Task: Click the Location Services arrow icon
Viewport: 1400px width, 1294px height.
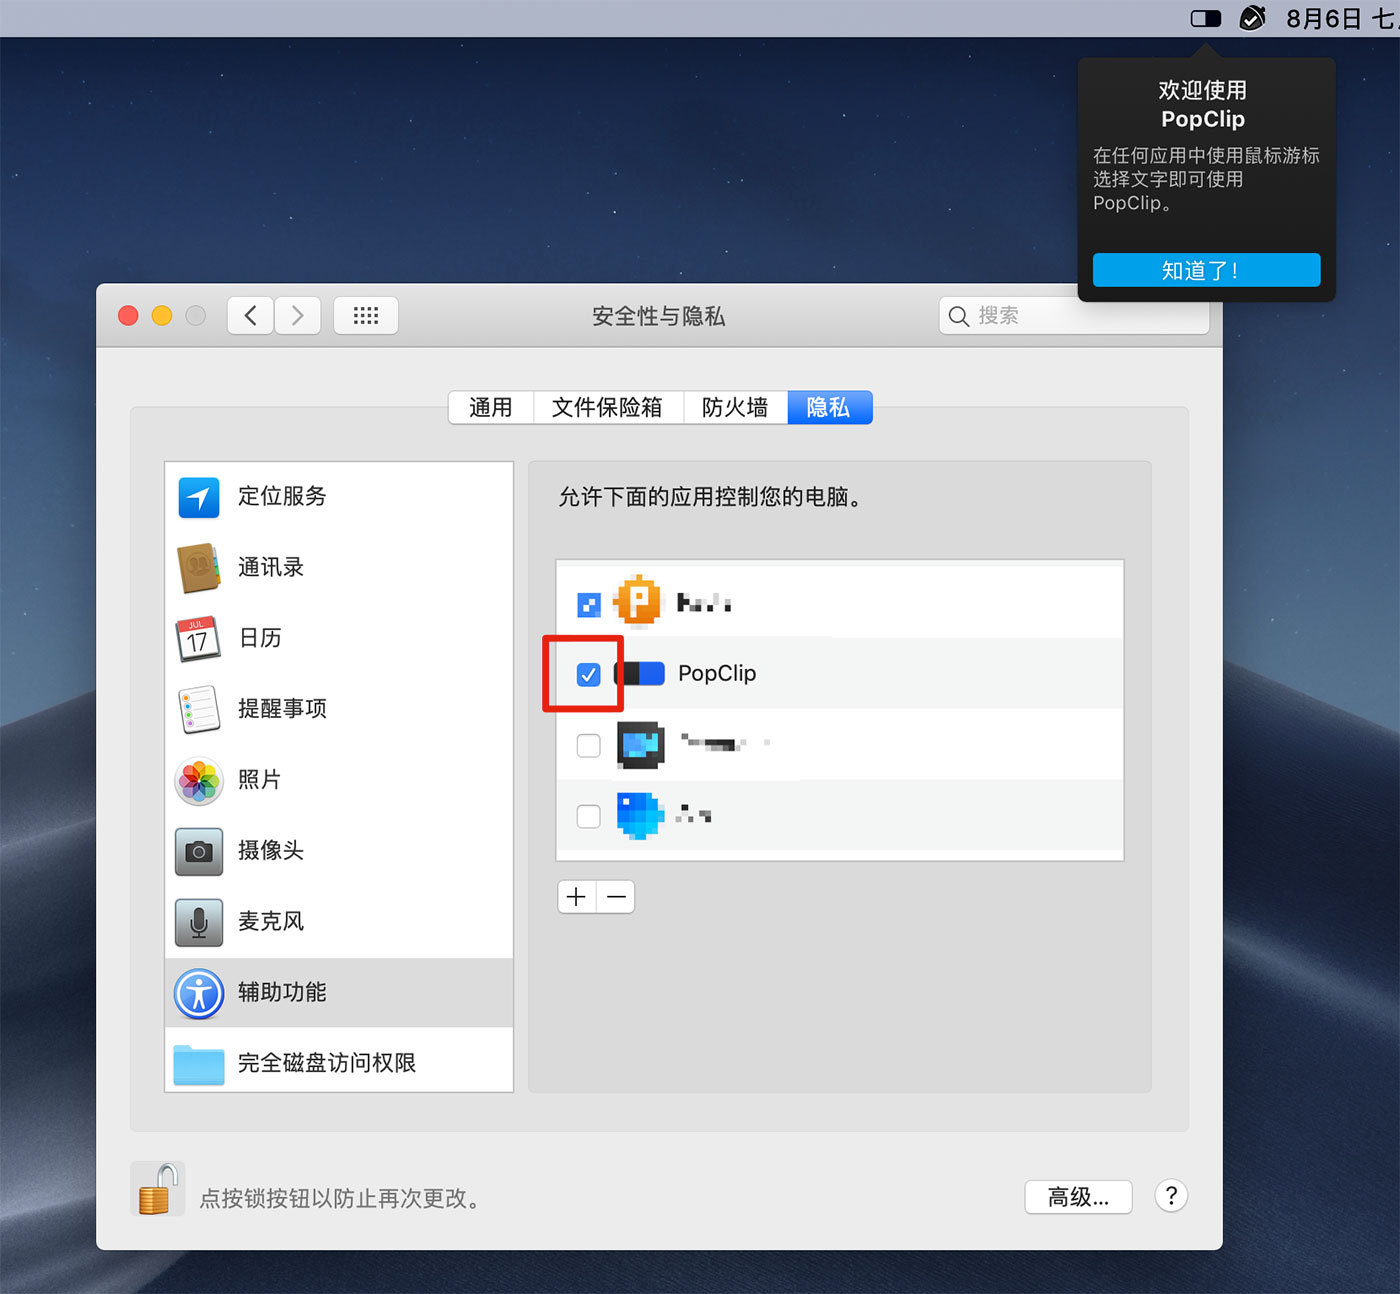Action: pyautogui.click(x=199, y=497)
